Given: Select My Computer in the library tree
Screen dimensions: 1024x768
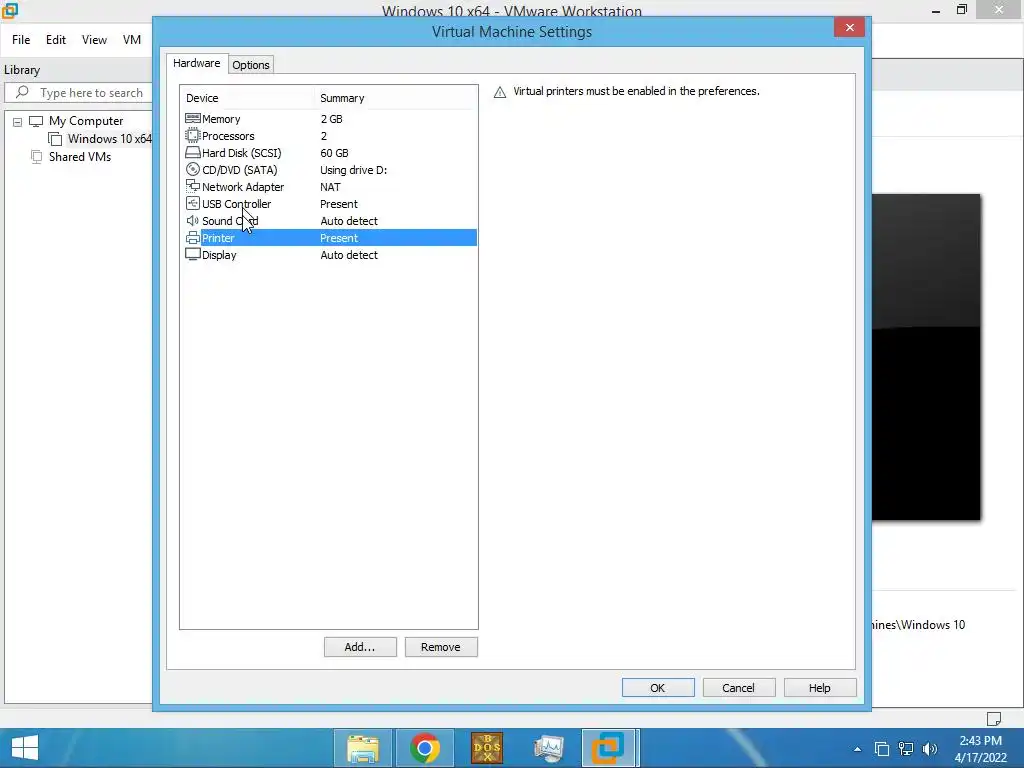Looking at the screenshot, I should coord(86,121).
